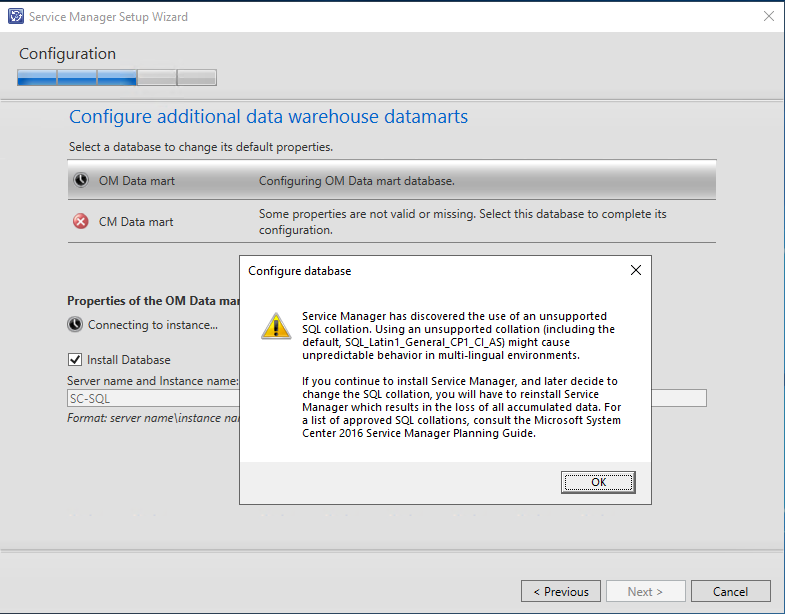Cancel the Service Manager setup
Viewport: 785px width, 614px height.
click(x=730, y=591)
